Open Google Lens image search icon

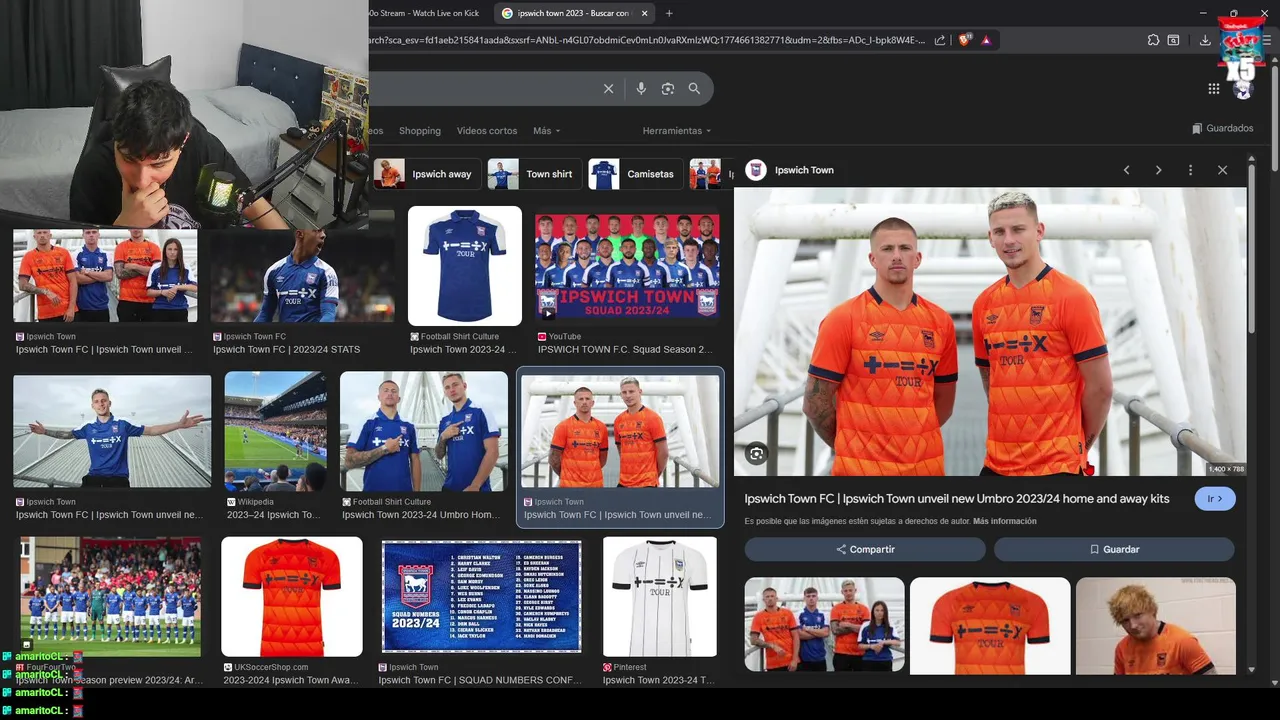pyautogui.click(x=668, y=89)
